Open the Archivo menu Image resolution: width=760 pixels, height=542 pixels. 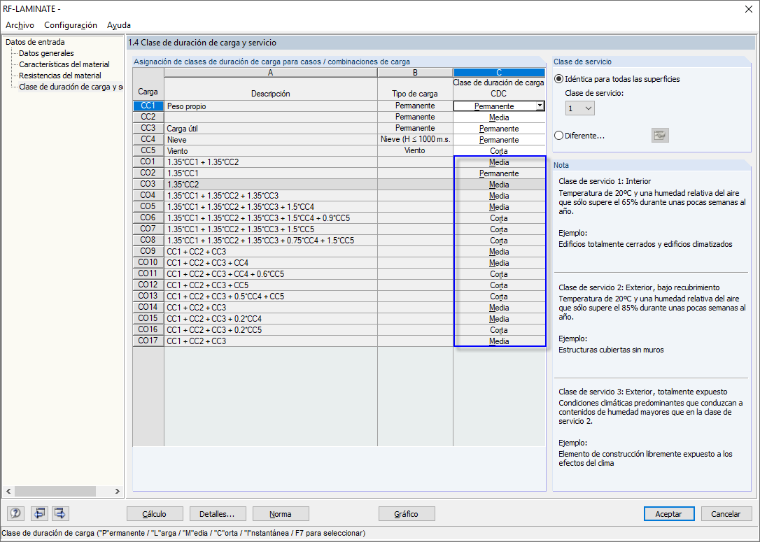click(20, 25)
